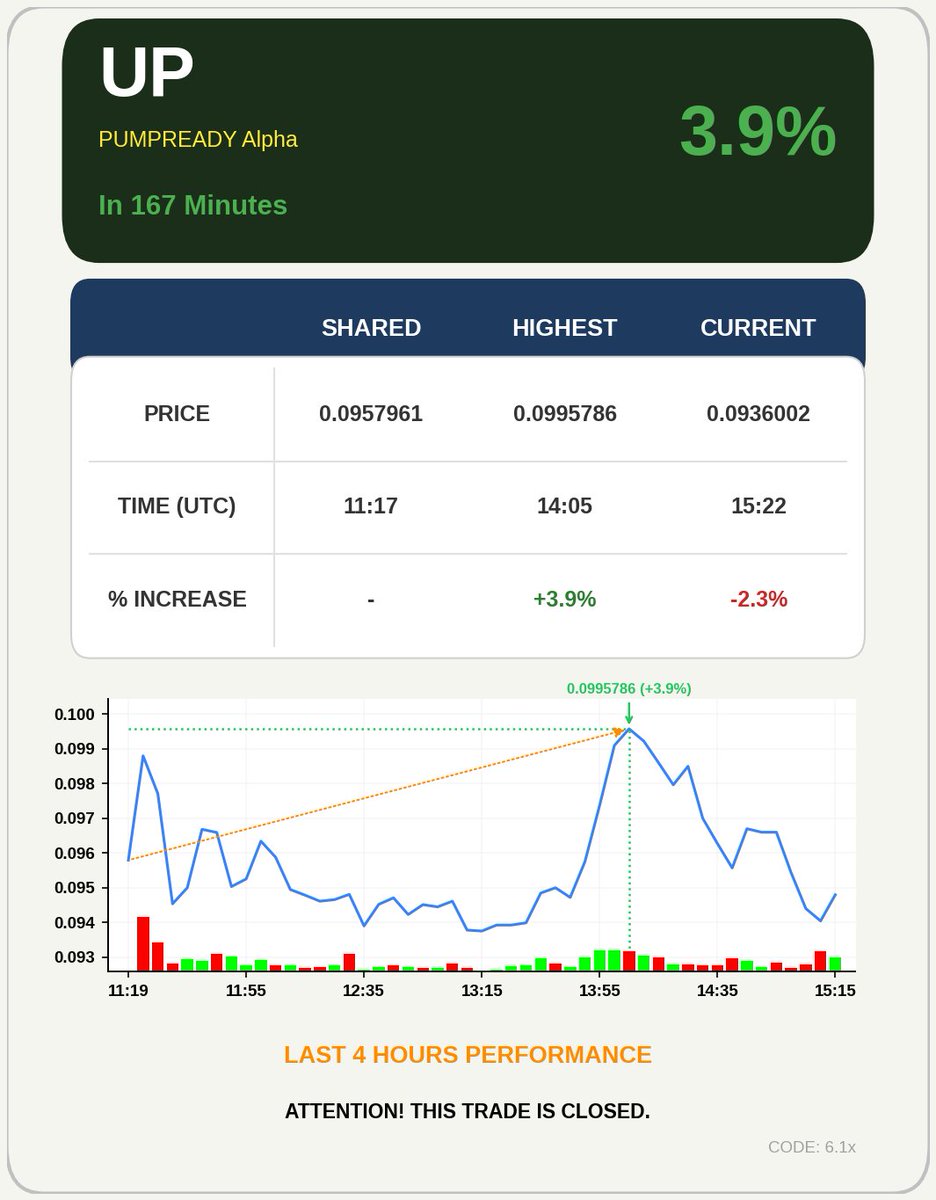Click the 0.093 y-axis label

75,957
